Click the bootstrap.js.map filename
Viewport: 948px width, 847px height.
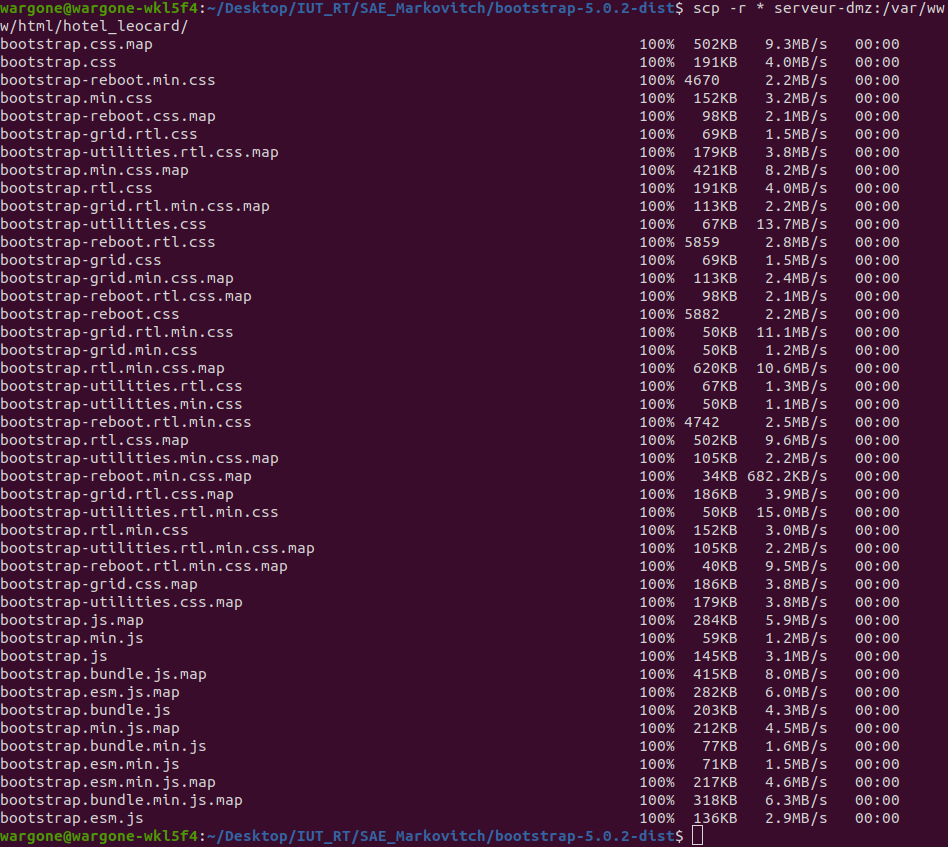72,620
